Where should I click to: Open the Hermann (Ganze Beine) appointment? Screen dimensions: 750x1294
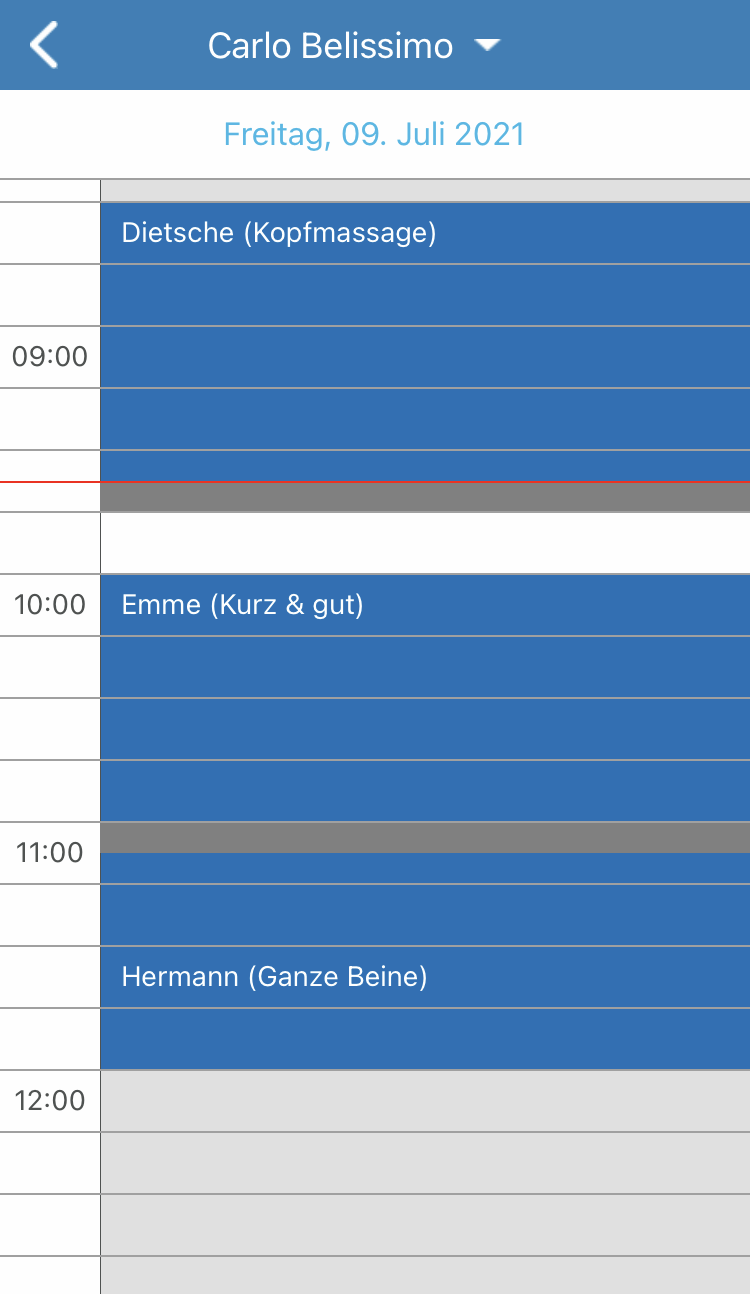click(x=274, y=977)
